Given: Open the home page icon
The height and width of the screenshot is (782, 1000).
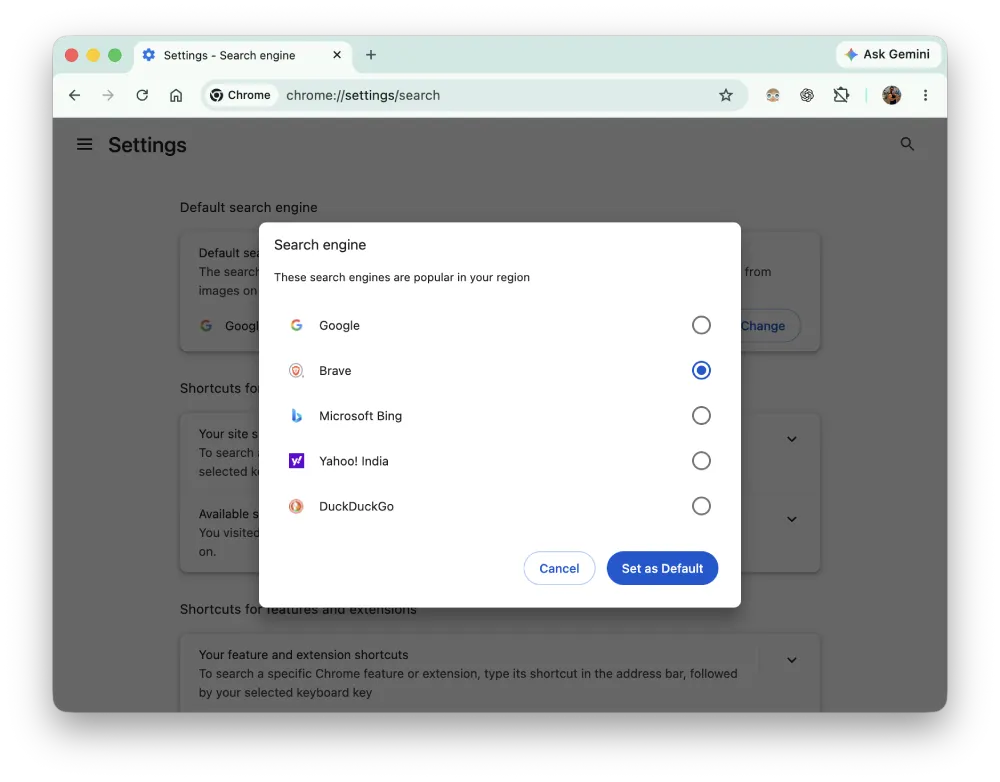Looking at the screenshot, I should coord(176,95).
